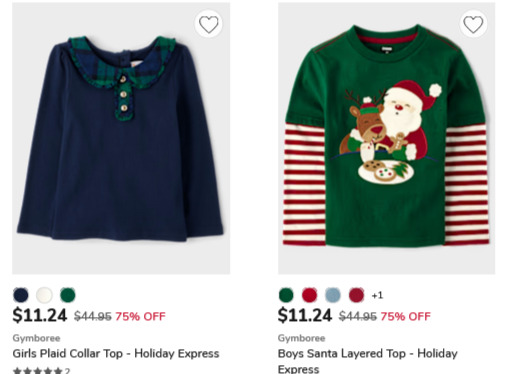Click $11.24 price of Plaid Collar Top
Image resolution: width=516 pixels, height=374 pixels.
coord(40,315)
